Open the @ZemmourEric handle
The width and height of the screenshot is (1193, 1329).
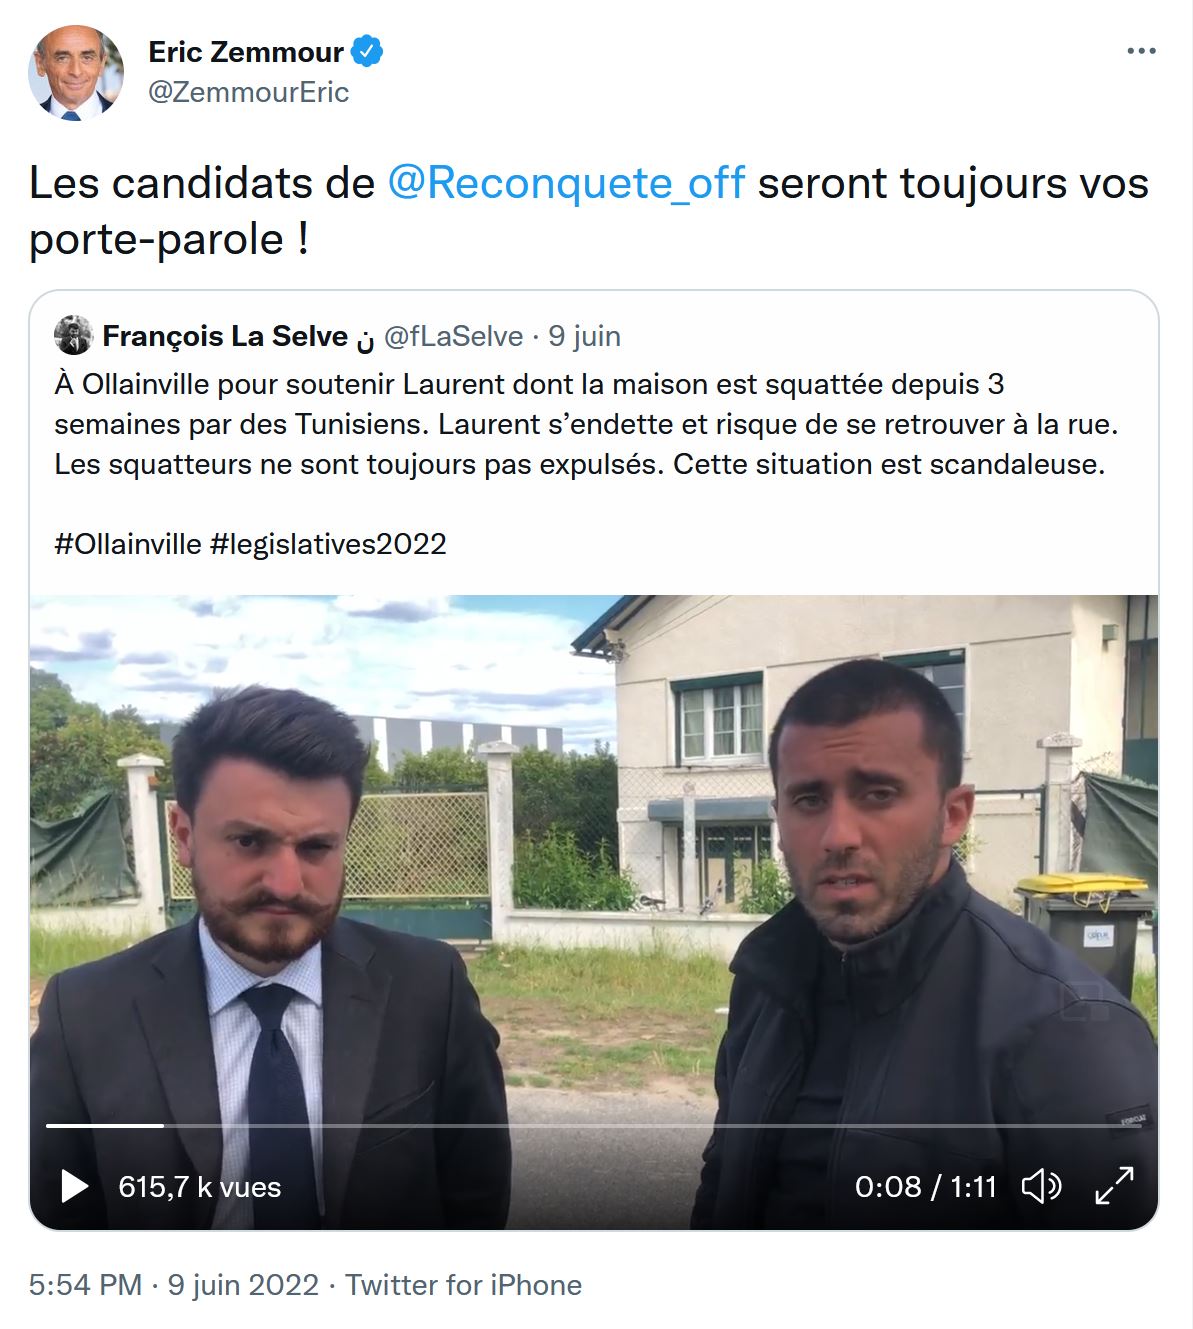pos(249,92)
